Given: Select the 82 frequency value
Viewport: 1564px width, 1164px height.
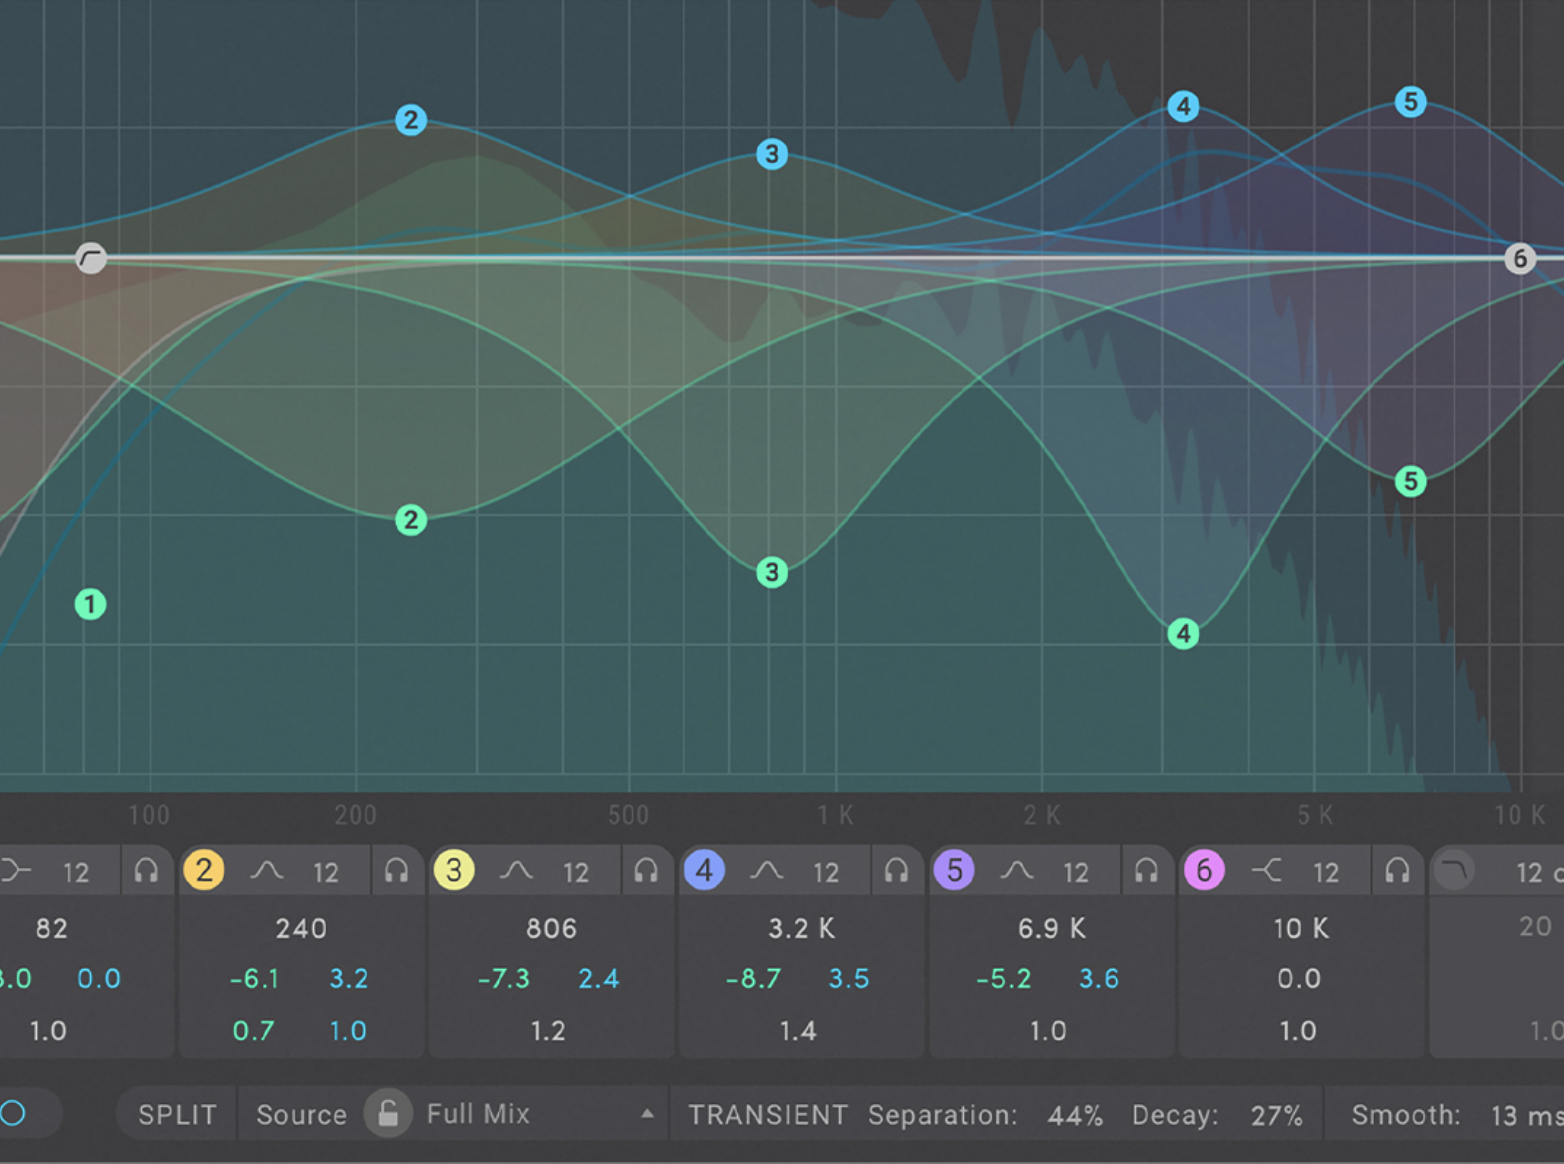Looking at the screenshot, I should 52,929.
